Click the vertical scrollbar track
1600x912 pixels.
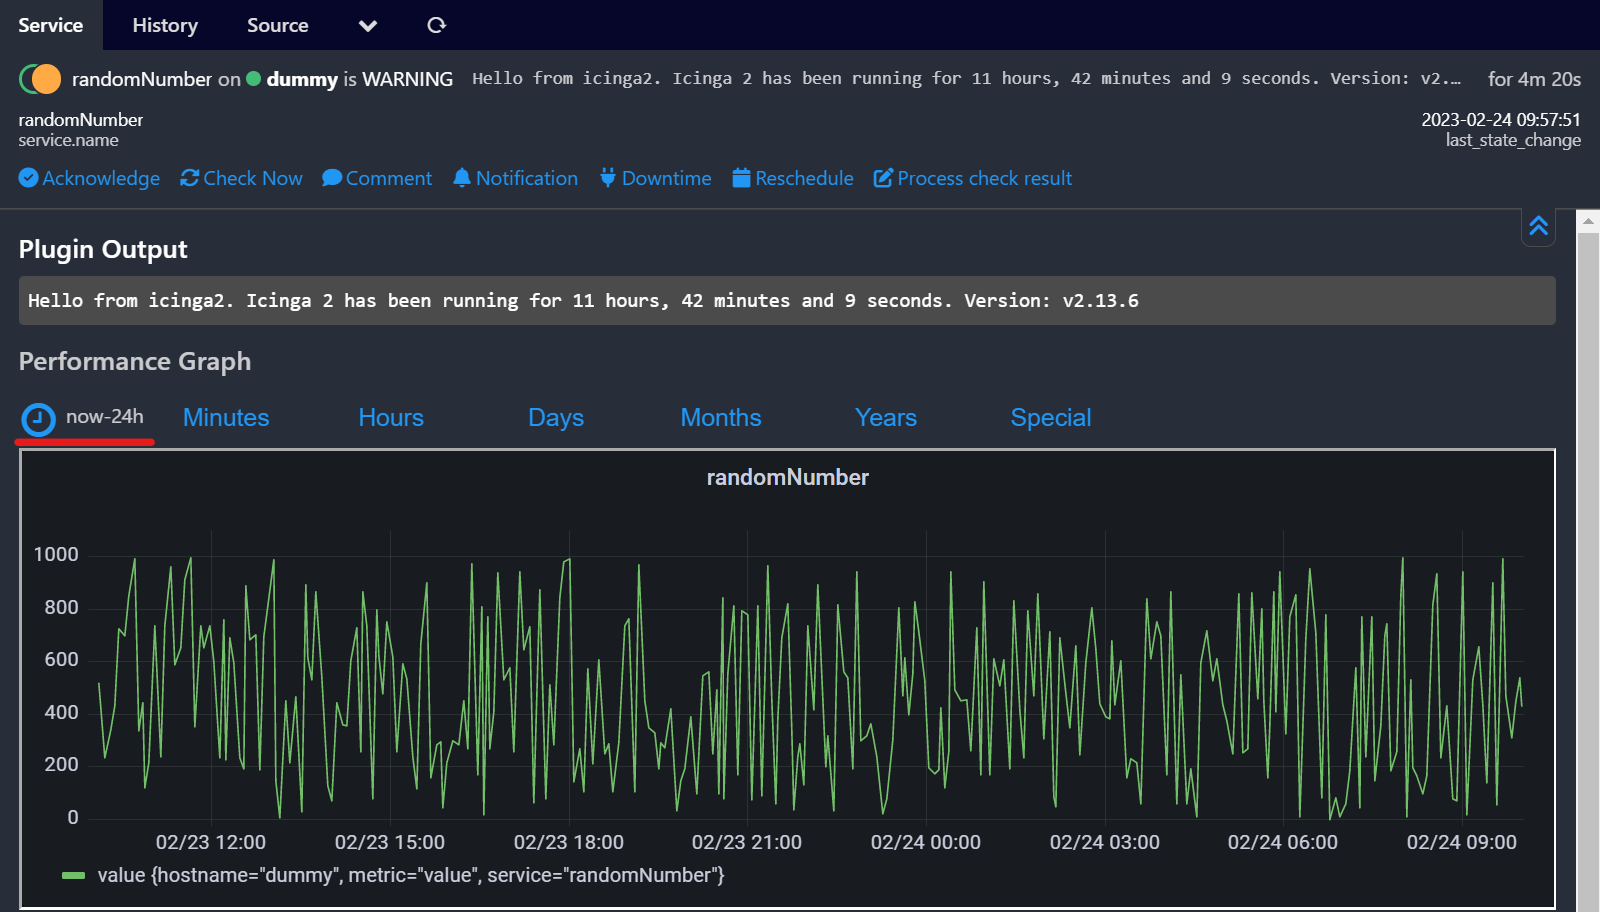[x=1588, y=573]
